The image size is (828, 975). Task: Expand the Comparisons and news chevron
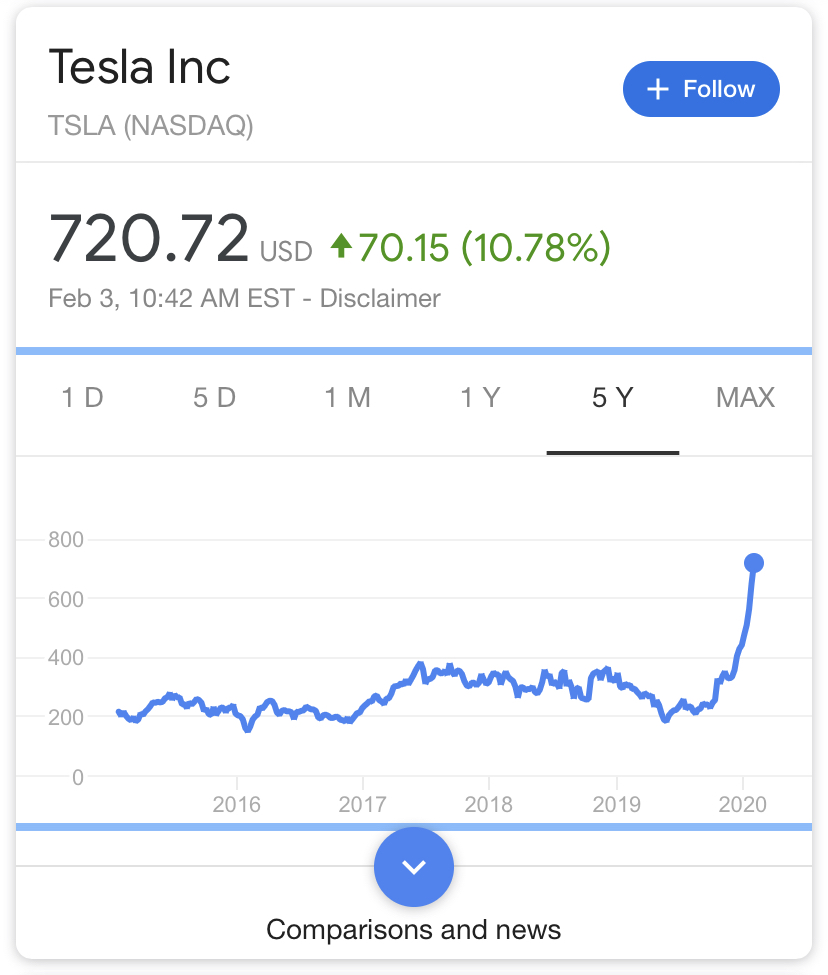coord(413,867)
